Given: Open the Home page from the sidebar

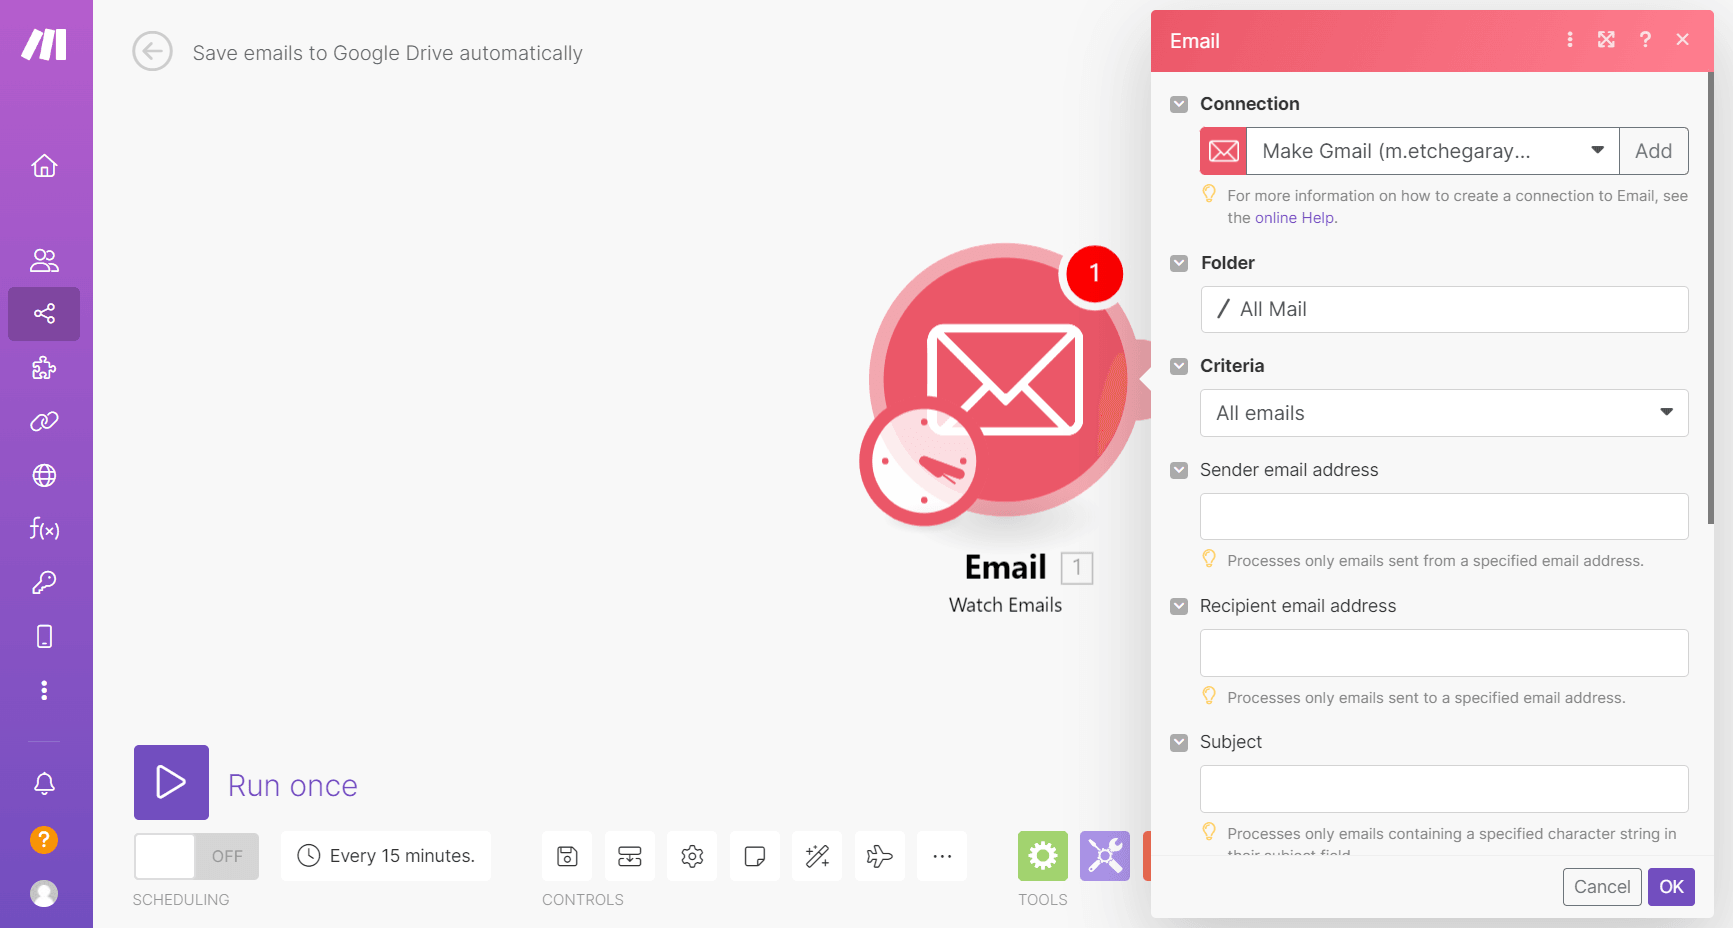Looking at the screenshot, I should [x=44, y=165].
